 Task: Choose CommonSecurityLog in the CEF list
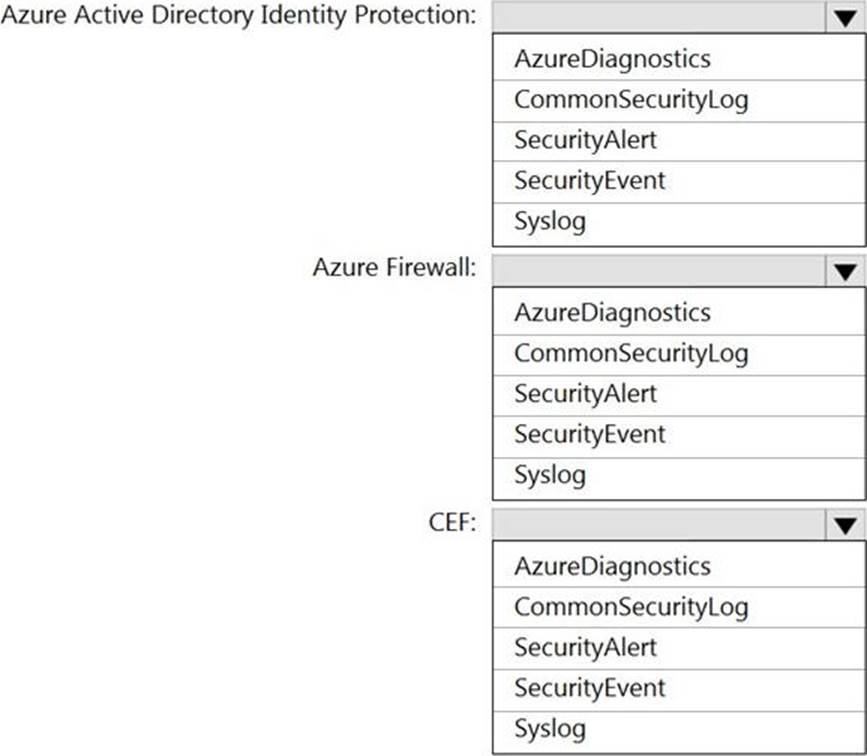(678, 607)
